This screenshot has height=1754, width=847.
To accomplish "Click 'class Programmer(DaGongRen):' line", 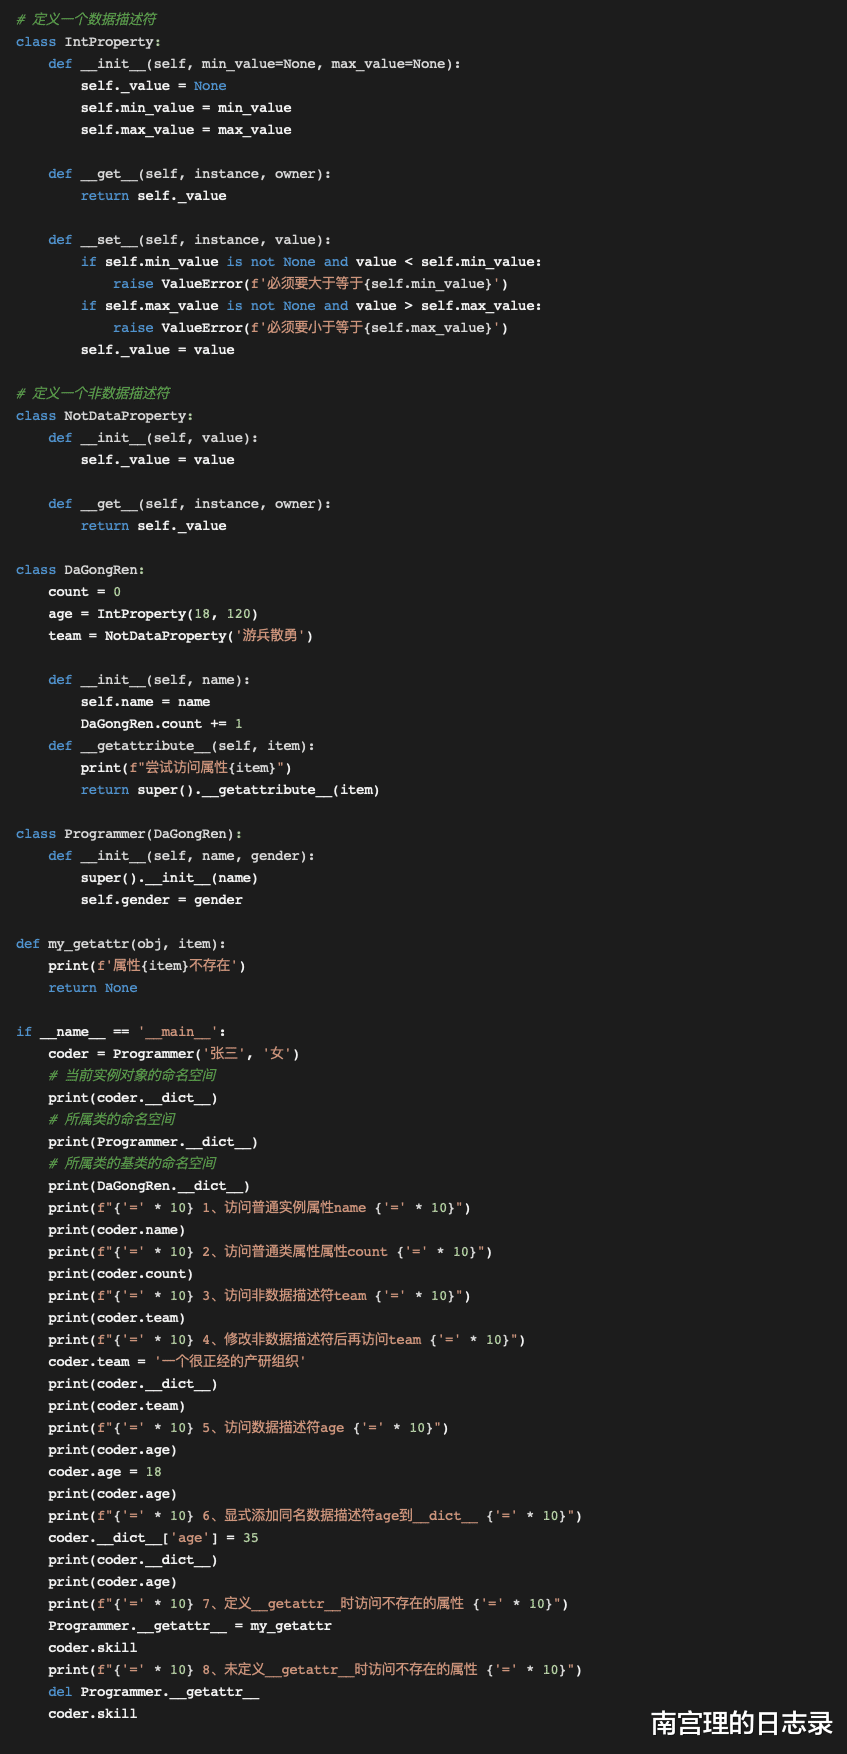I will (x=129, y=834).
